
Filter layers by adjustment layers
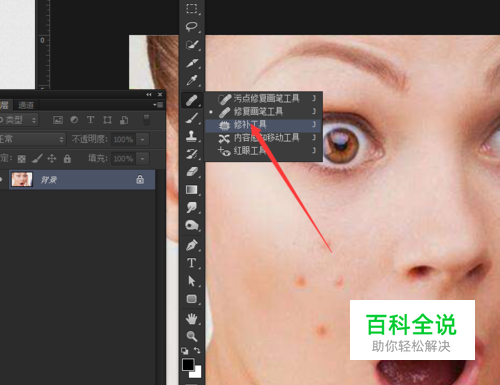coord(74,120)
